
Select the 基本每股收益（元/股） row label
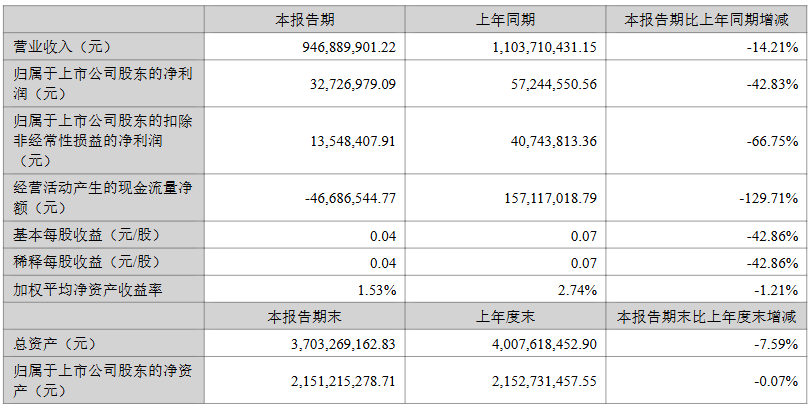coord(87,235)
